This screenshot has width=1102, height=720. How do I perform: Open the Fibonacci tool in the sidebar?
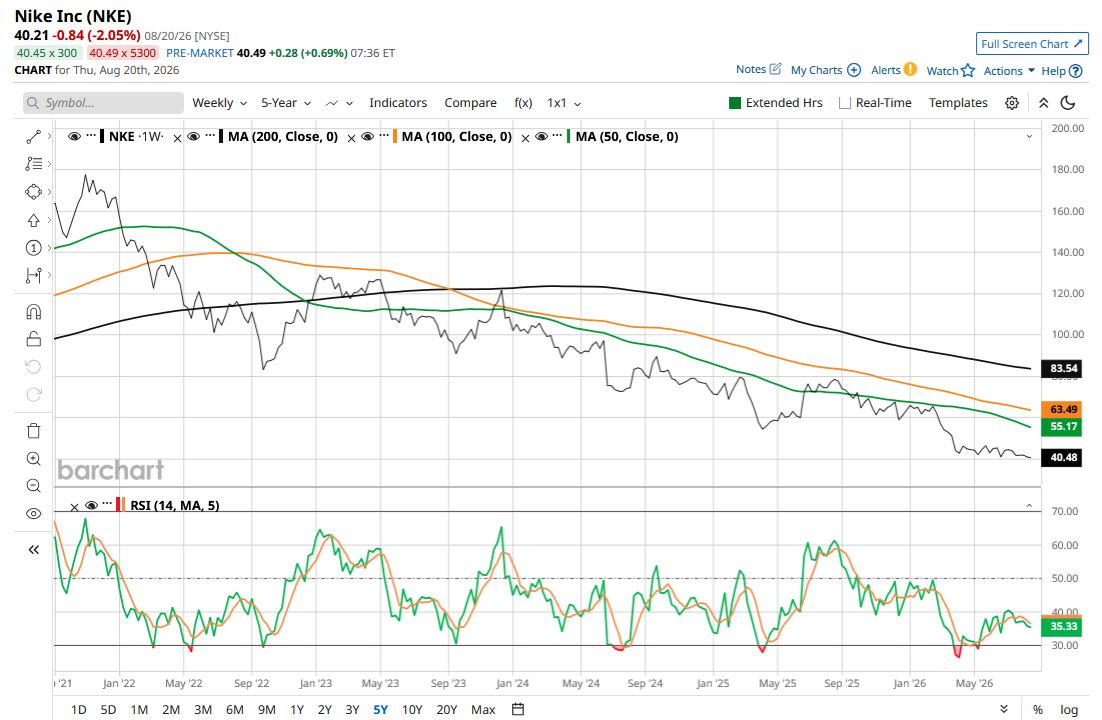pyautogui.click(x=33, y=164)
